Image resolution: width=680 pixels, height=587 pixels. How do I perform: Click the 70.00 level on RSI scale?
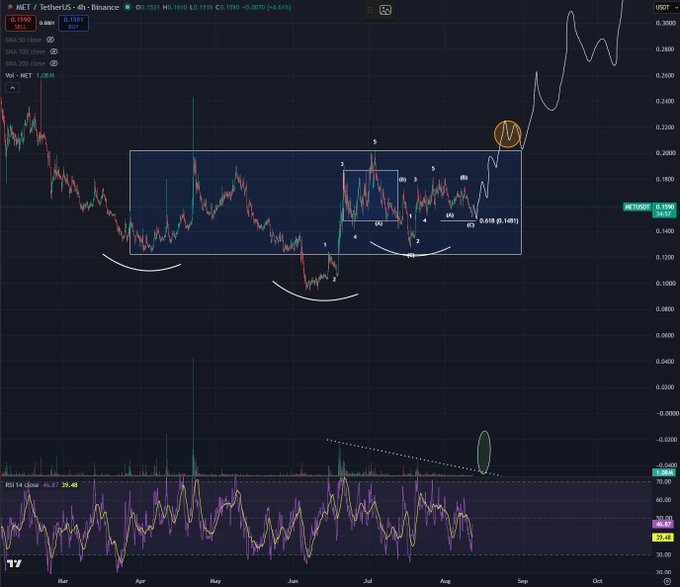[664, 482]
